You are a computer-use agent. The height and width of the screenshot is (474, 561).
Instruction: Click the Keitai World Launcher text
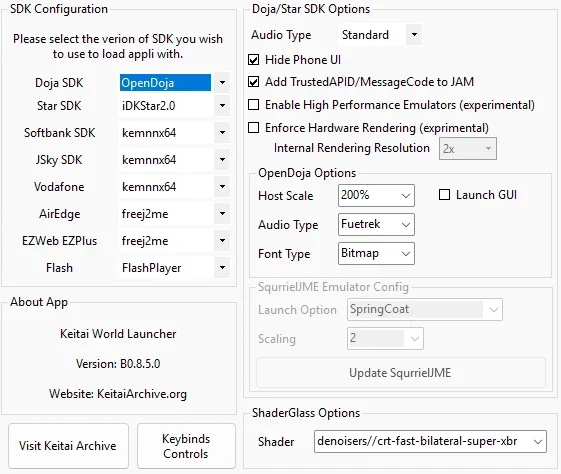(118, 334)
